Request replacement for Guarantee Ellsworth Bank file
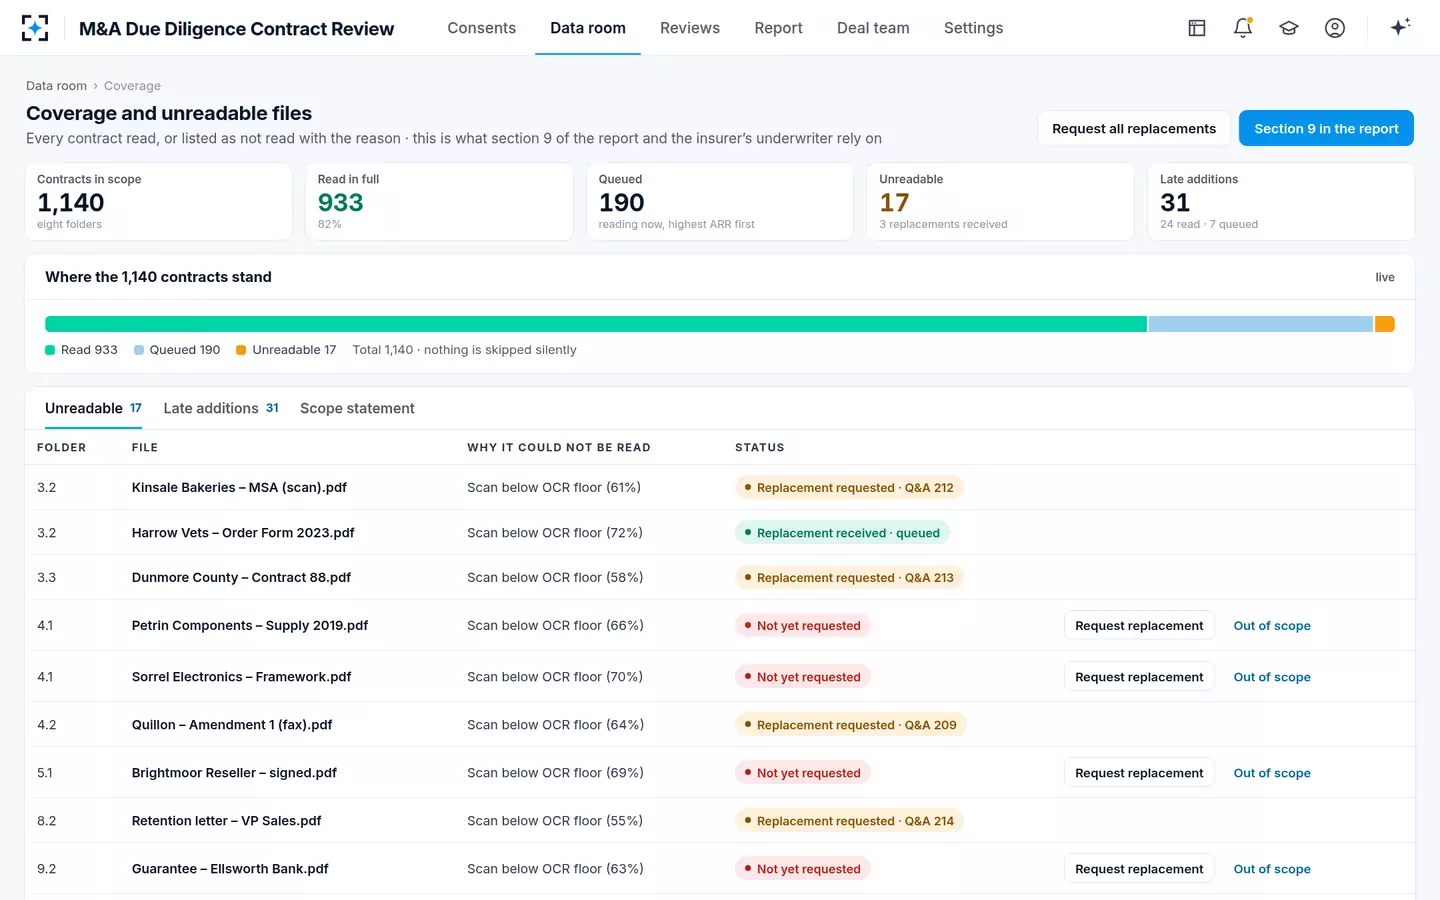The image size is (1440, 900). 1139,869
